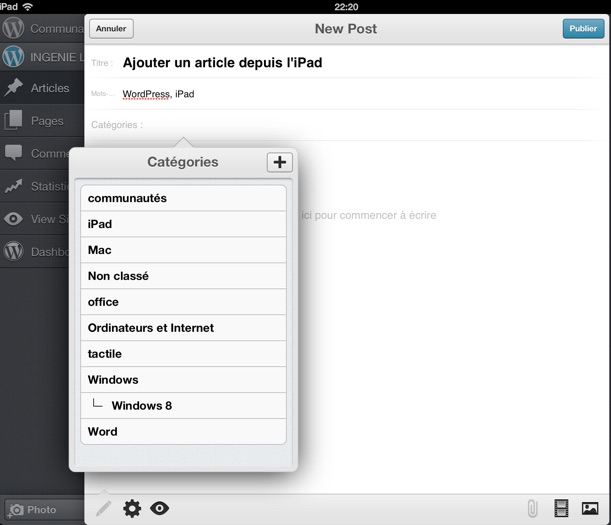This screenshot has width=611, height=525.
Task: Add a new category with plus button
Action: pyautogui.click(x=279, y=162)
